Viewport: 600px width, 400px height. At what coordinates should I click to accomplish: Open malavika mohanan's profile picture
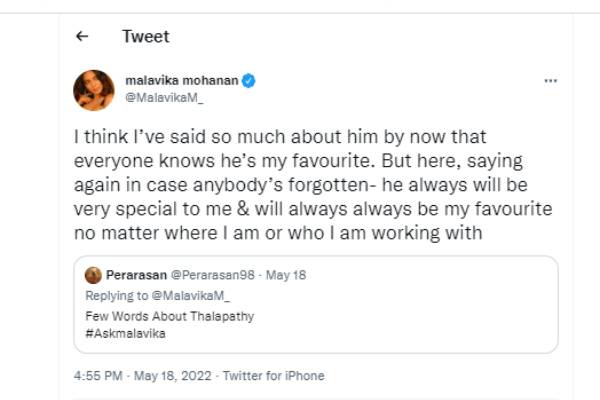(x=92, y=90)
